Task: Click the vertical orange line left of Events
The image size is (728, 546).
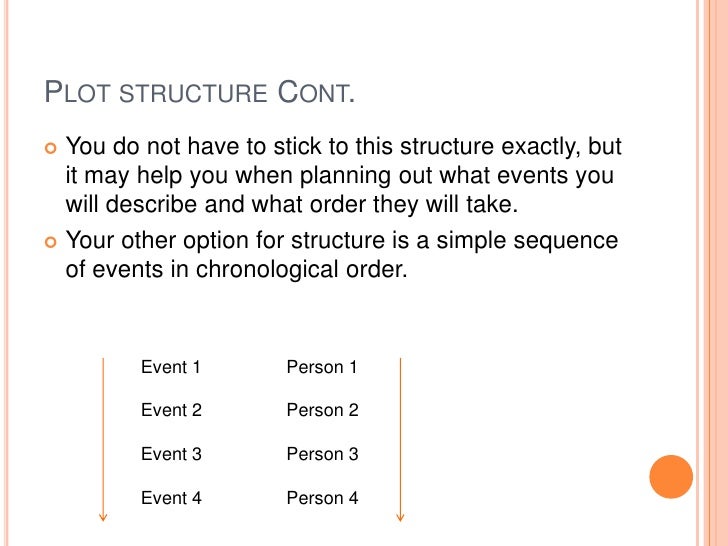Action: [103, 436]
